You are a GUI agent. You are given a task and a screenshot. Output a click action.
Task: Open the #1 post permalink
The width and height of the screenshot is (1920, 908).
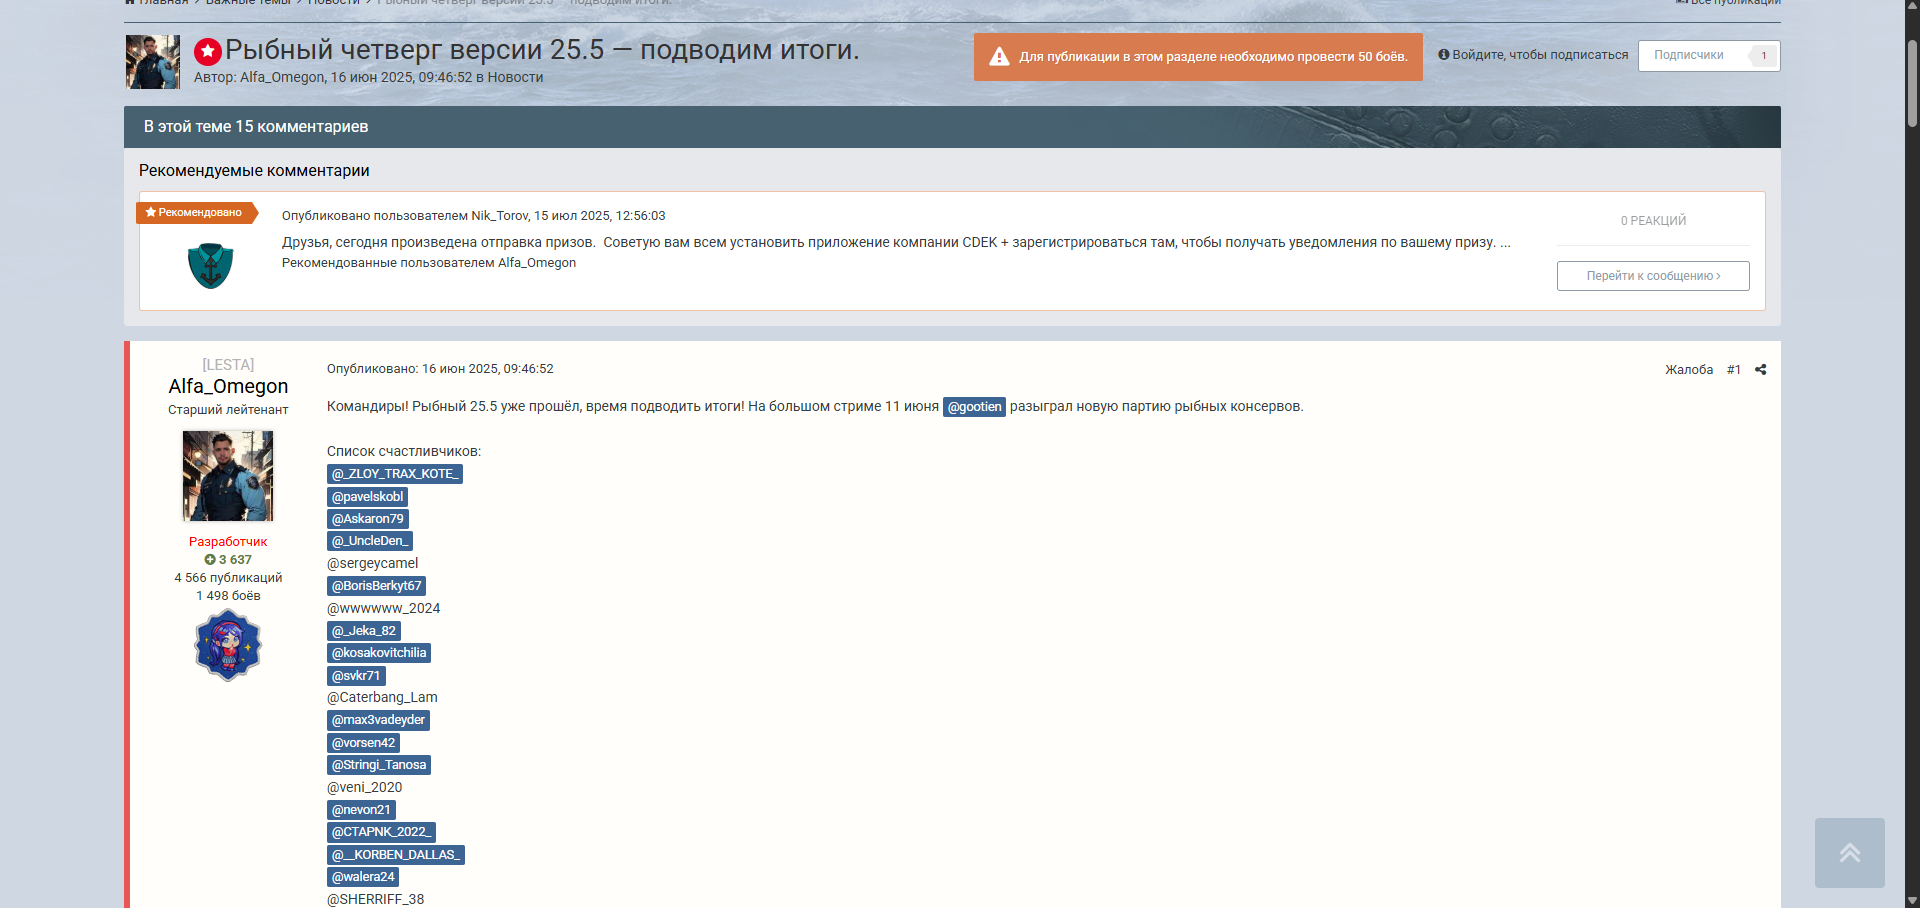(x=1734, y=370)
